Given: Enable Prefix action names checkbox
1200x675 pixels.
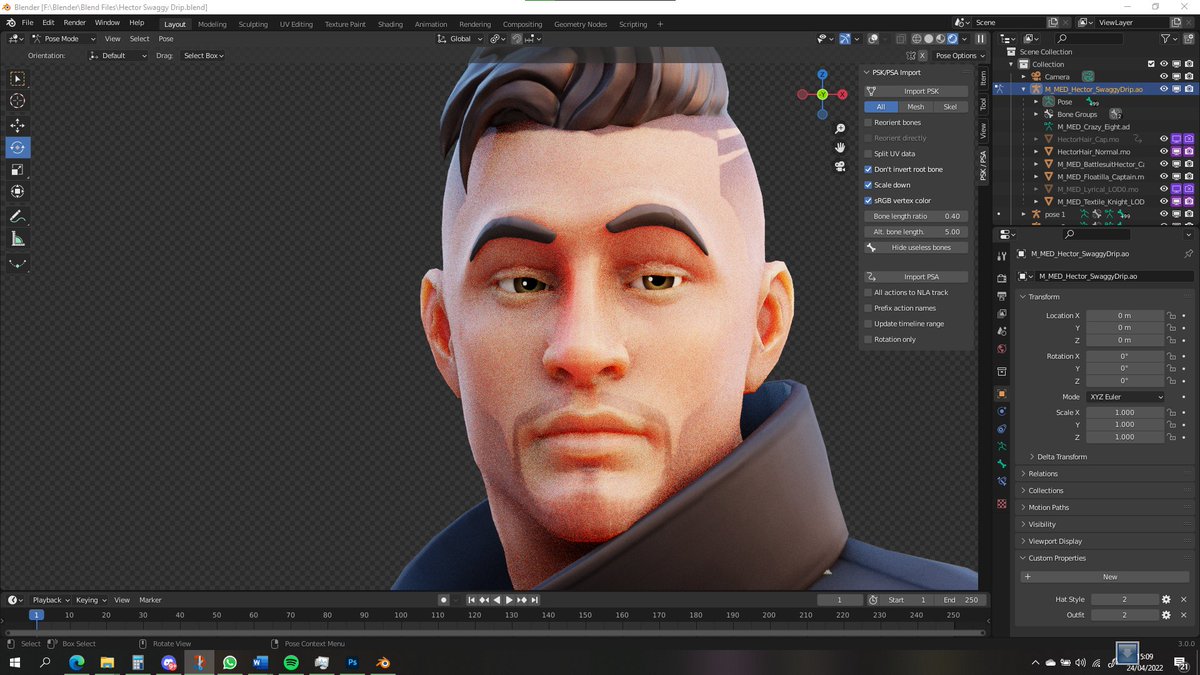Looking at the screenshot, I should coord(868,308).
